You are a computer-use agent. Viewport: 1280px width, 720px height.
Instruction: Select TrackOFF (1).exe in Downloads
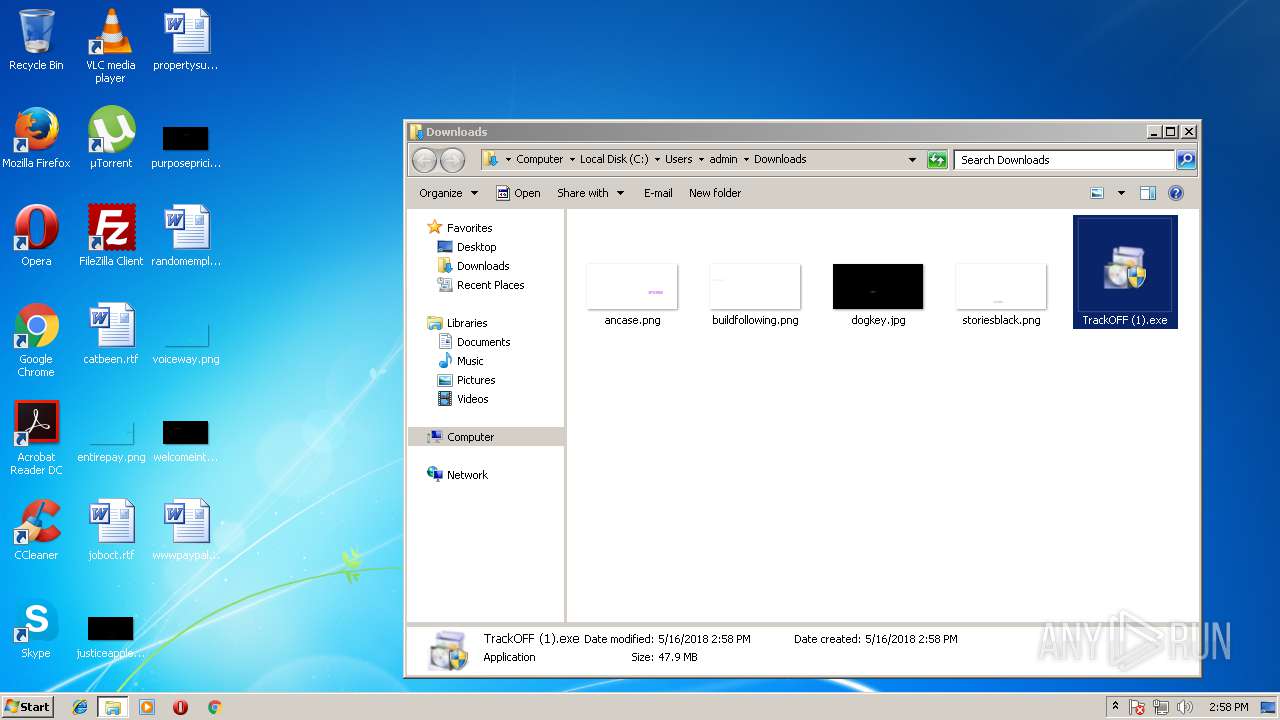[x=1125, y=272]
